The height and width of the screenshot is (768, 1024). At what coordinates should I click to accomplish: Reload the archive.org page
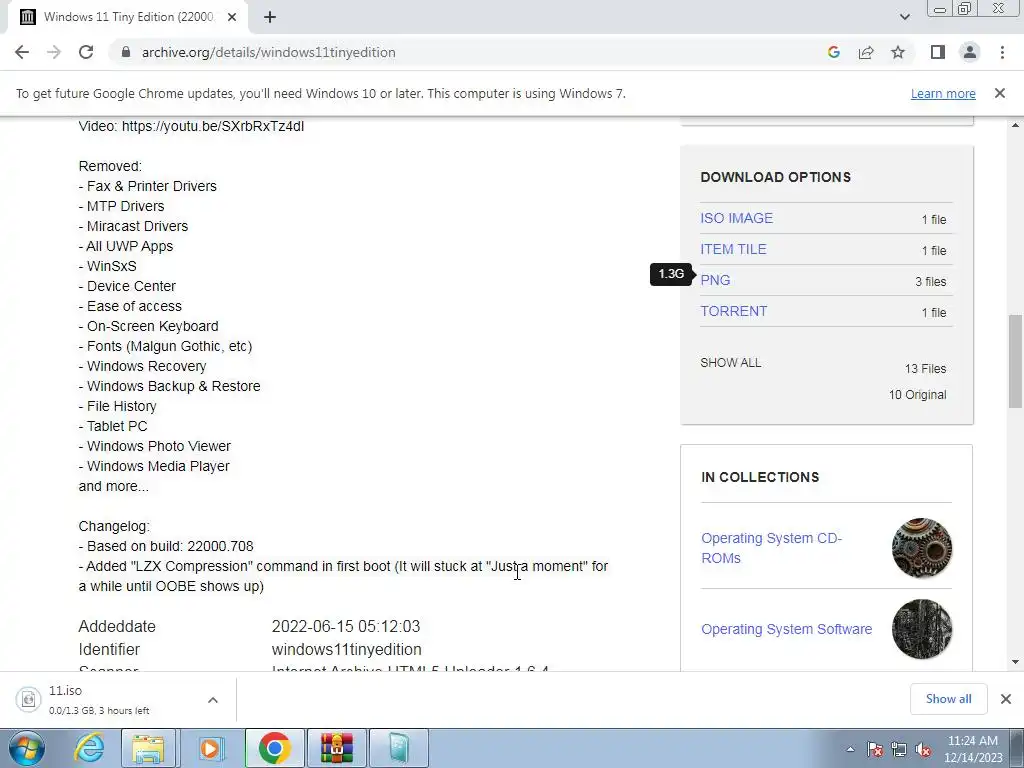coord(86,52)
